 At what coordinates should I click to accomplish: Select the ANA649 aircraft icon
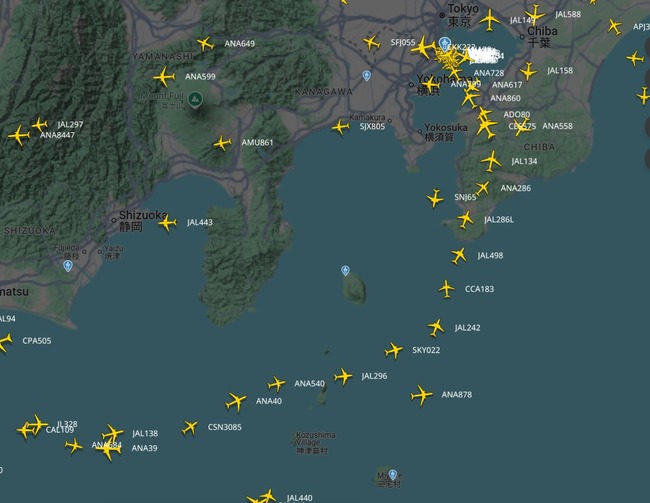tap(205, 43)
